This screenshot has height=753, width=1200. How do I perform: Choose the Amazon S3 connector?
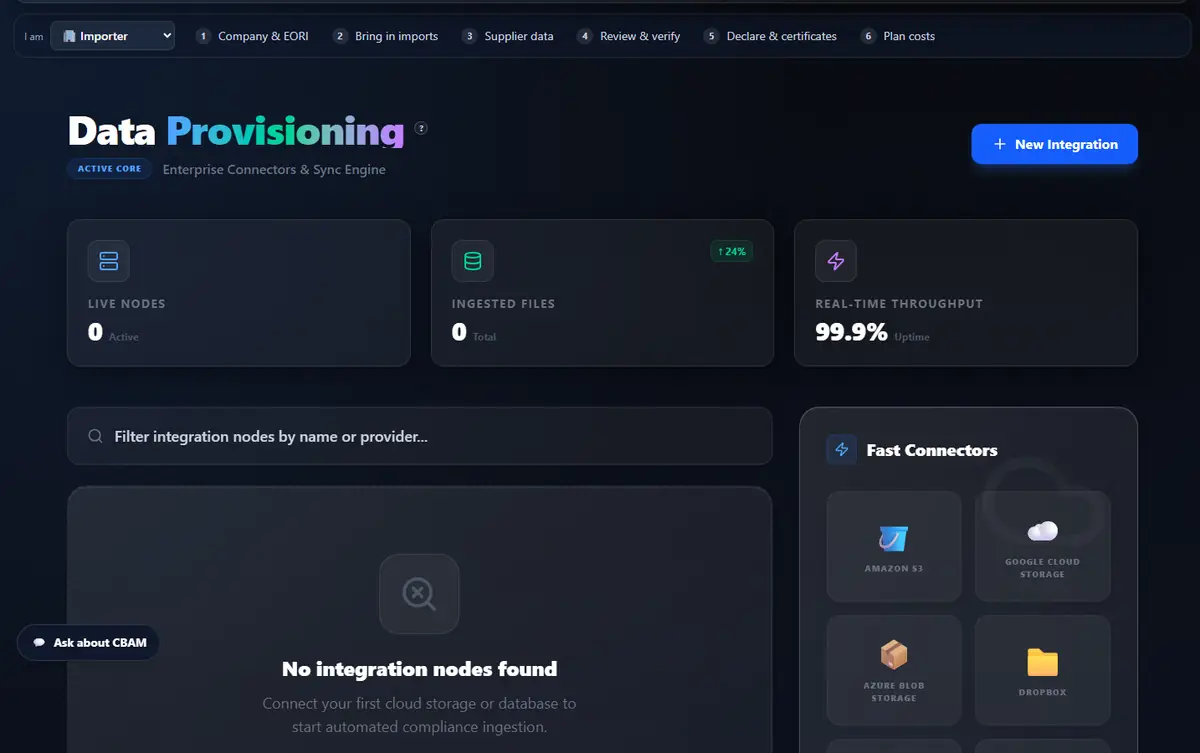894,546
